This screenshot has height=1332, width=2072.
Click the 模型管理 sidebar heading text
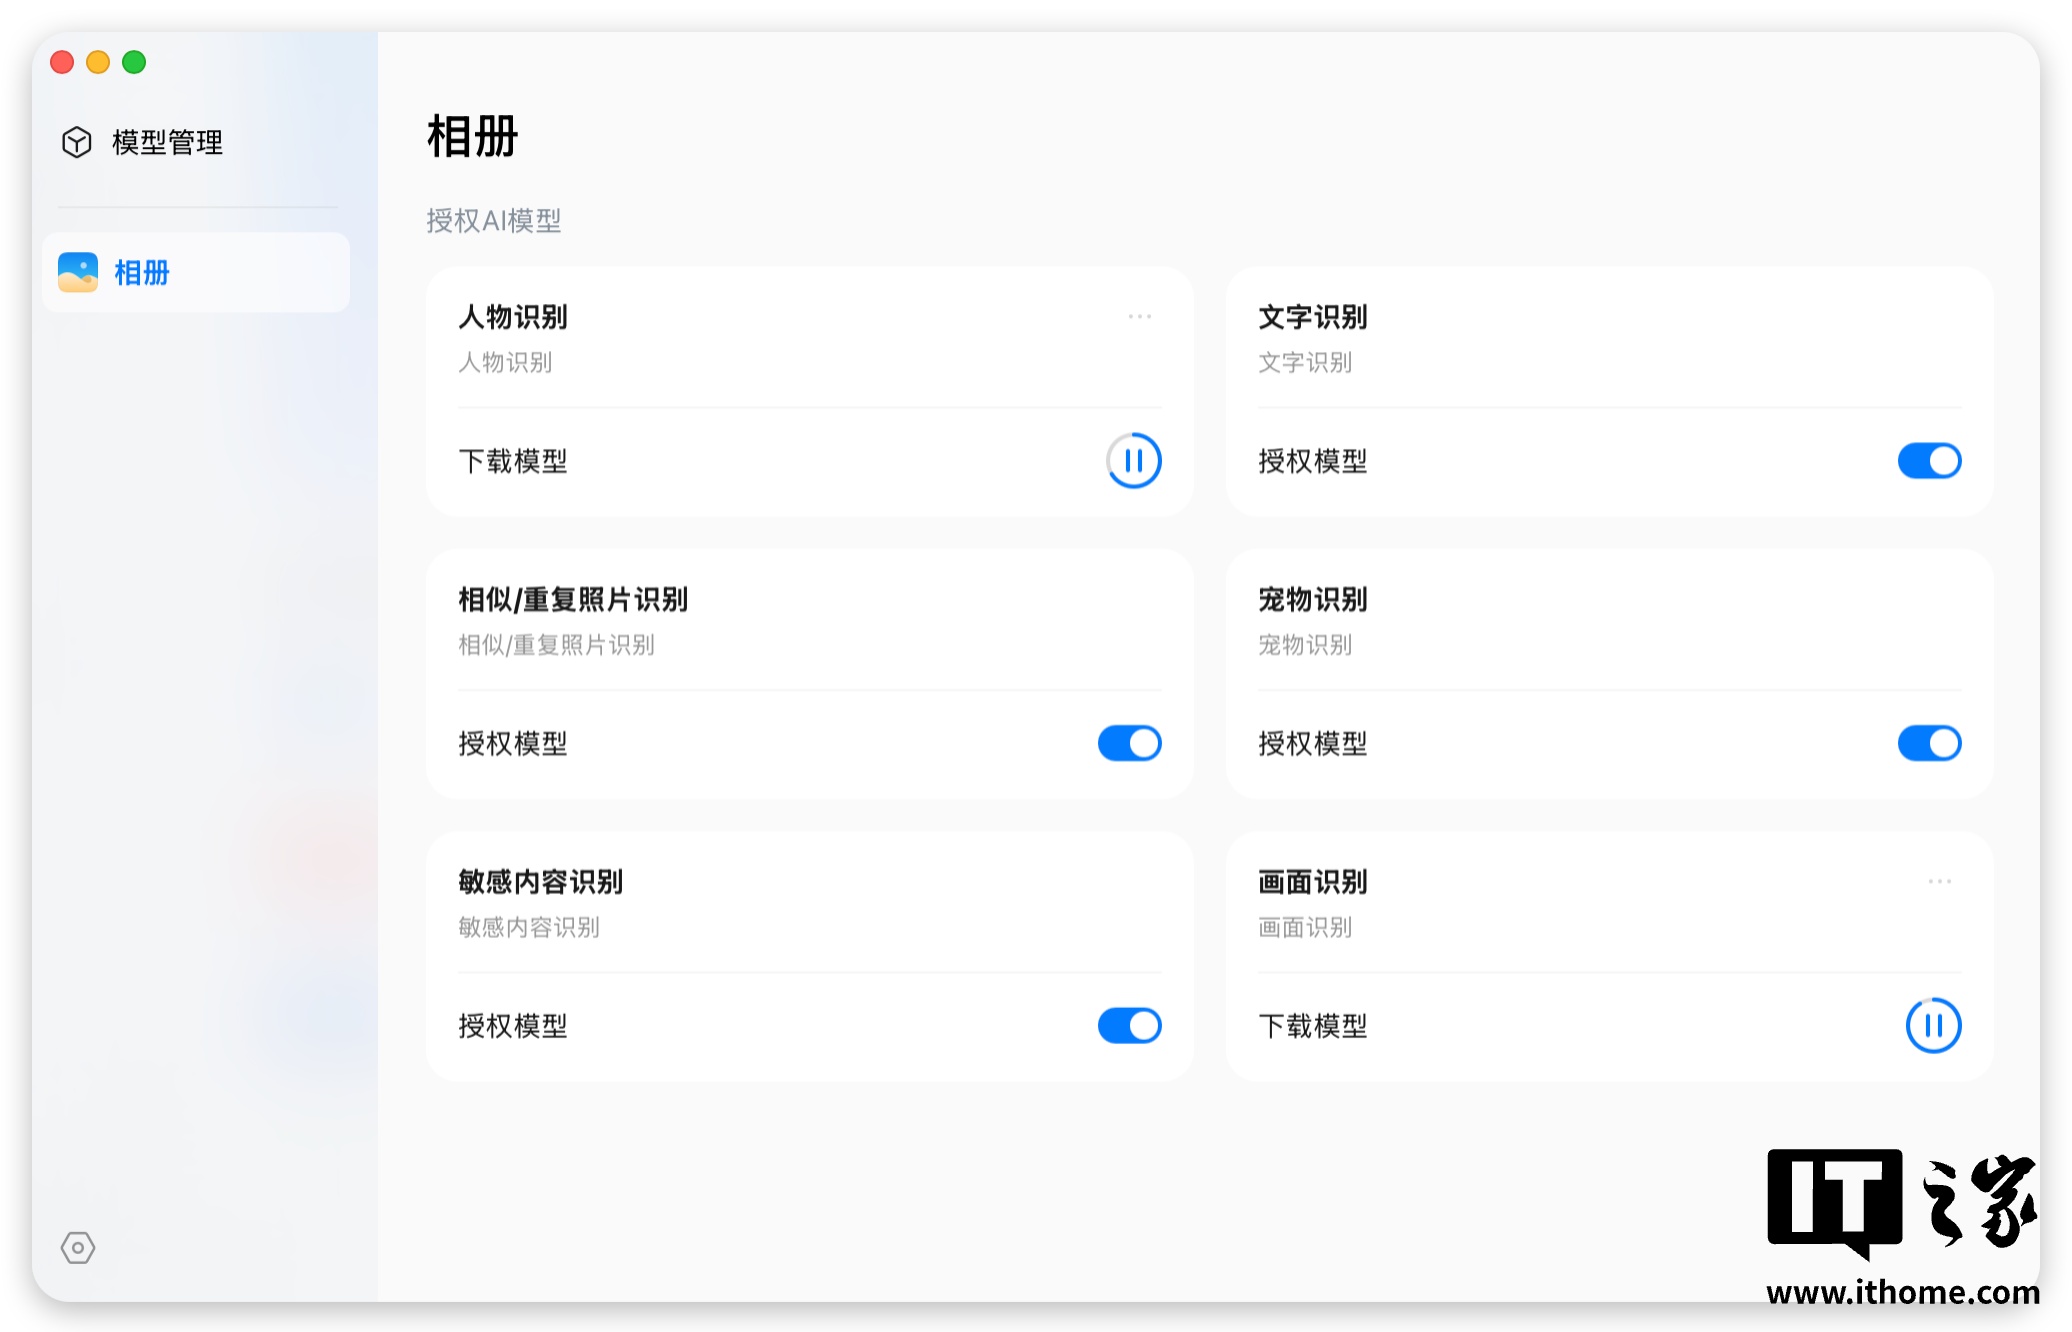point(167,143)
